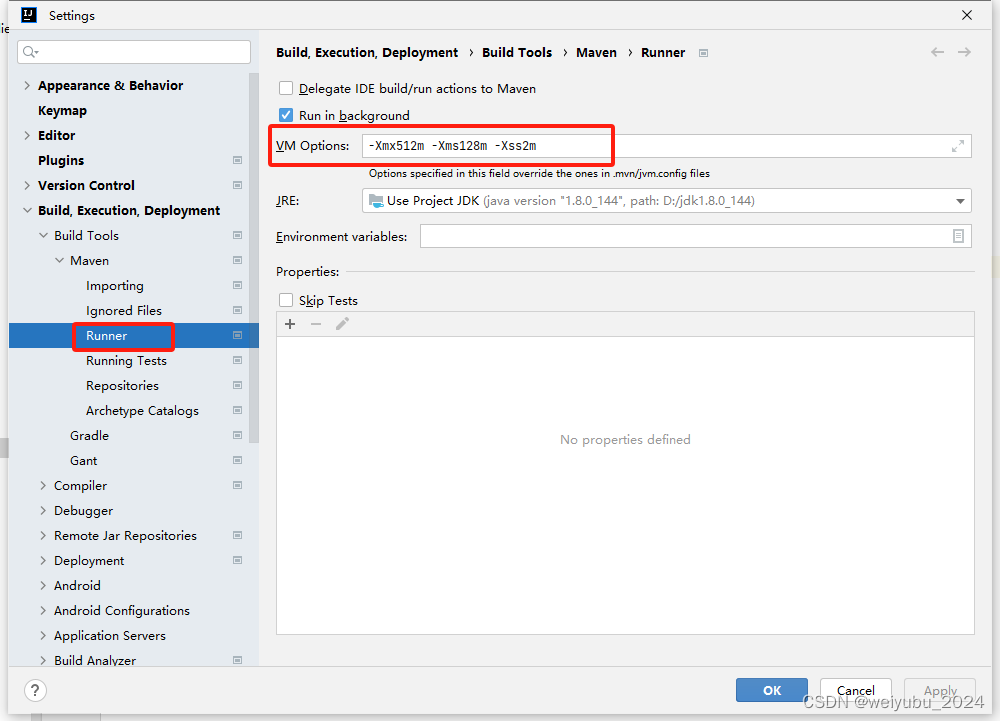Add a new Maven property with plus icon
This screenshot has height=721, width=1000.
point(289,323)
